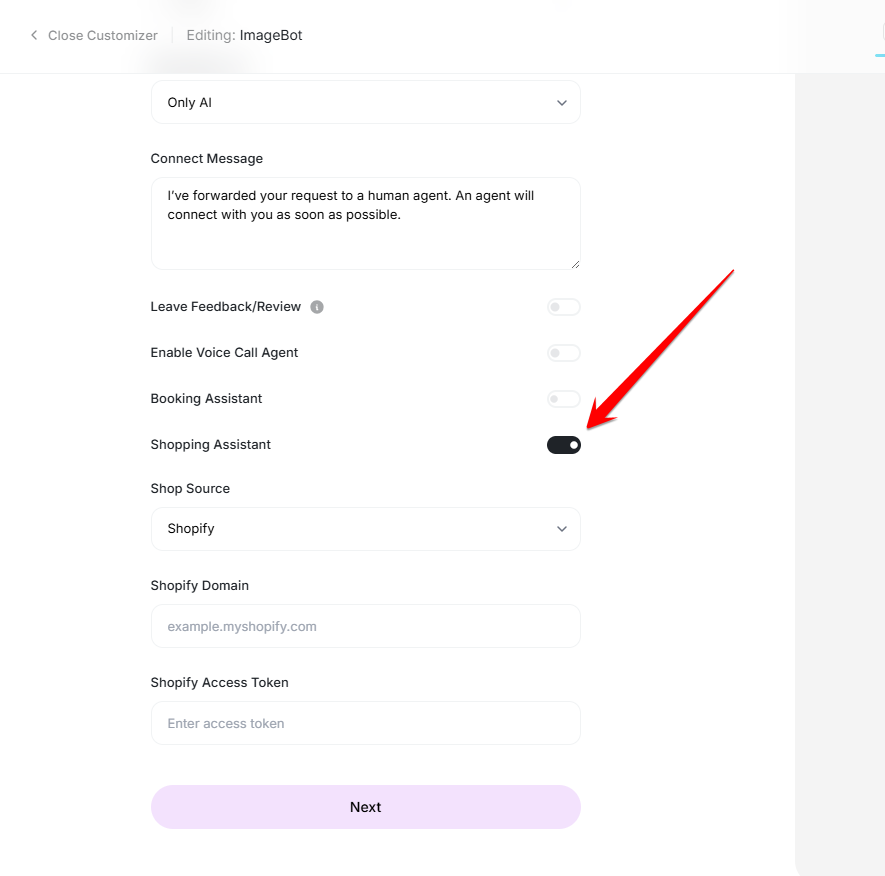This screenshot has height=876, width=885.
Task: Disable the Shopping Assistant toggle
Action: click(x=563, y=445)
